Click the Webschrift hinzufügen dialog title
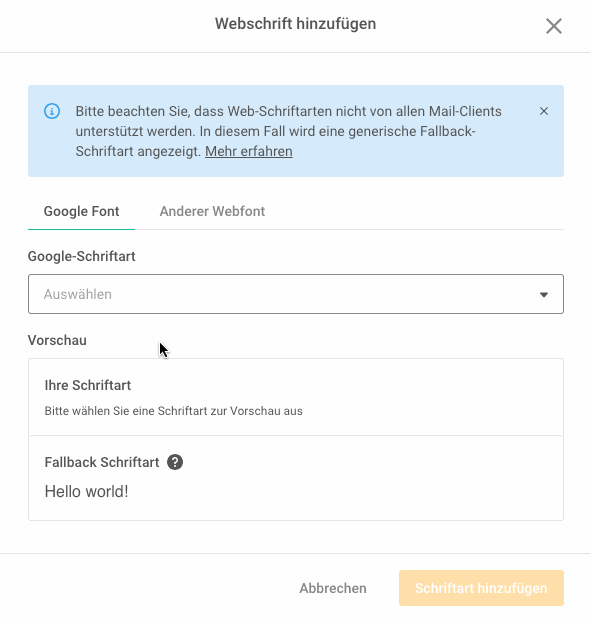This screenshot has height=619, width=590. pyautogui.click(x=295, y=24)
